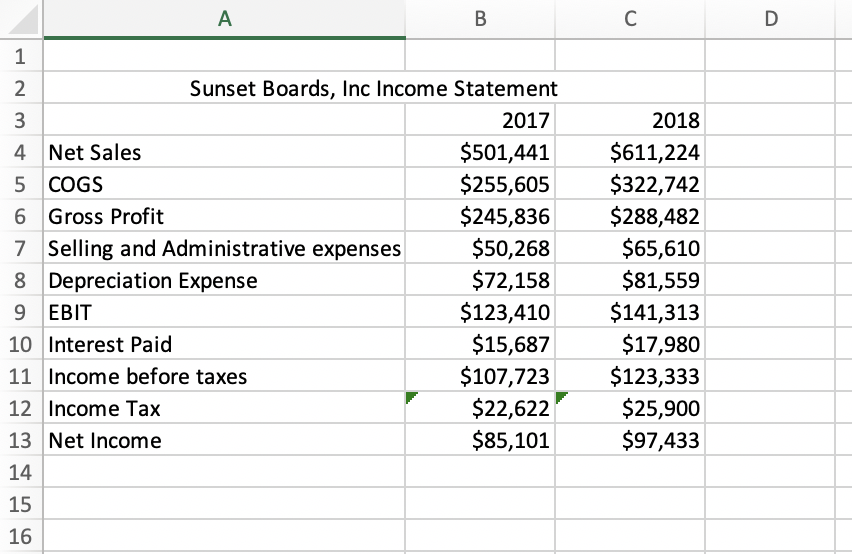Select the Income before taxes label
The image size is (852, 554).
click(224, 376)
